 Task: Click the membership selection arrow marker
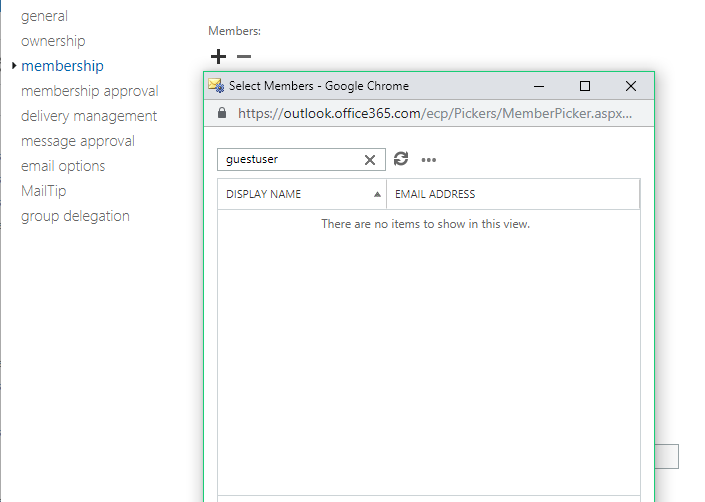point(14,66)
